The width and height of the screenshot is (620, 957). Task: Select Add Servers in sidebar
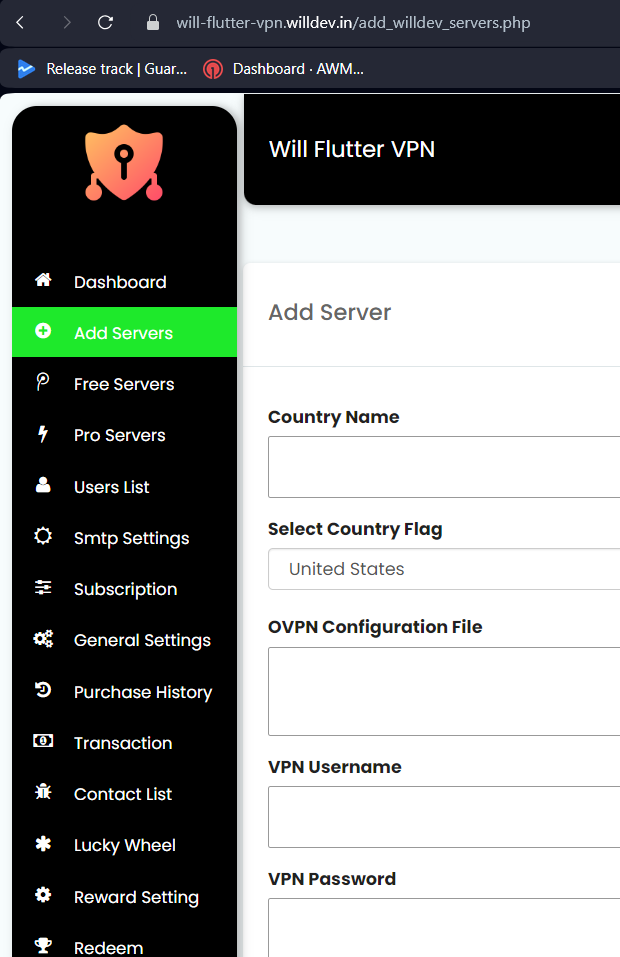click(124, 333)
